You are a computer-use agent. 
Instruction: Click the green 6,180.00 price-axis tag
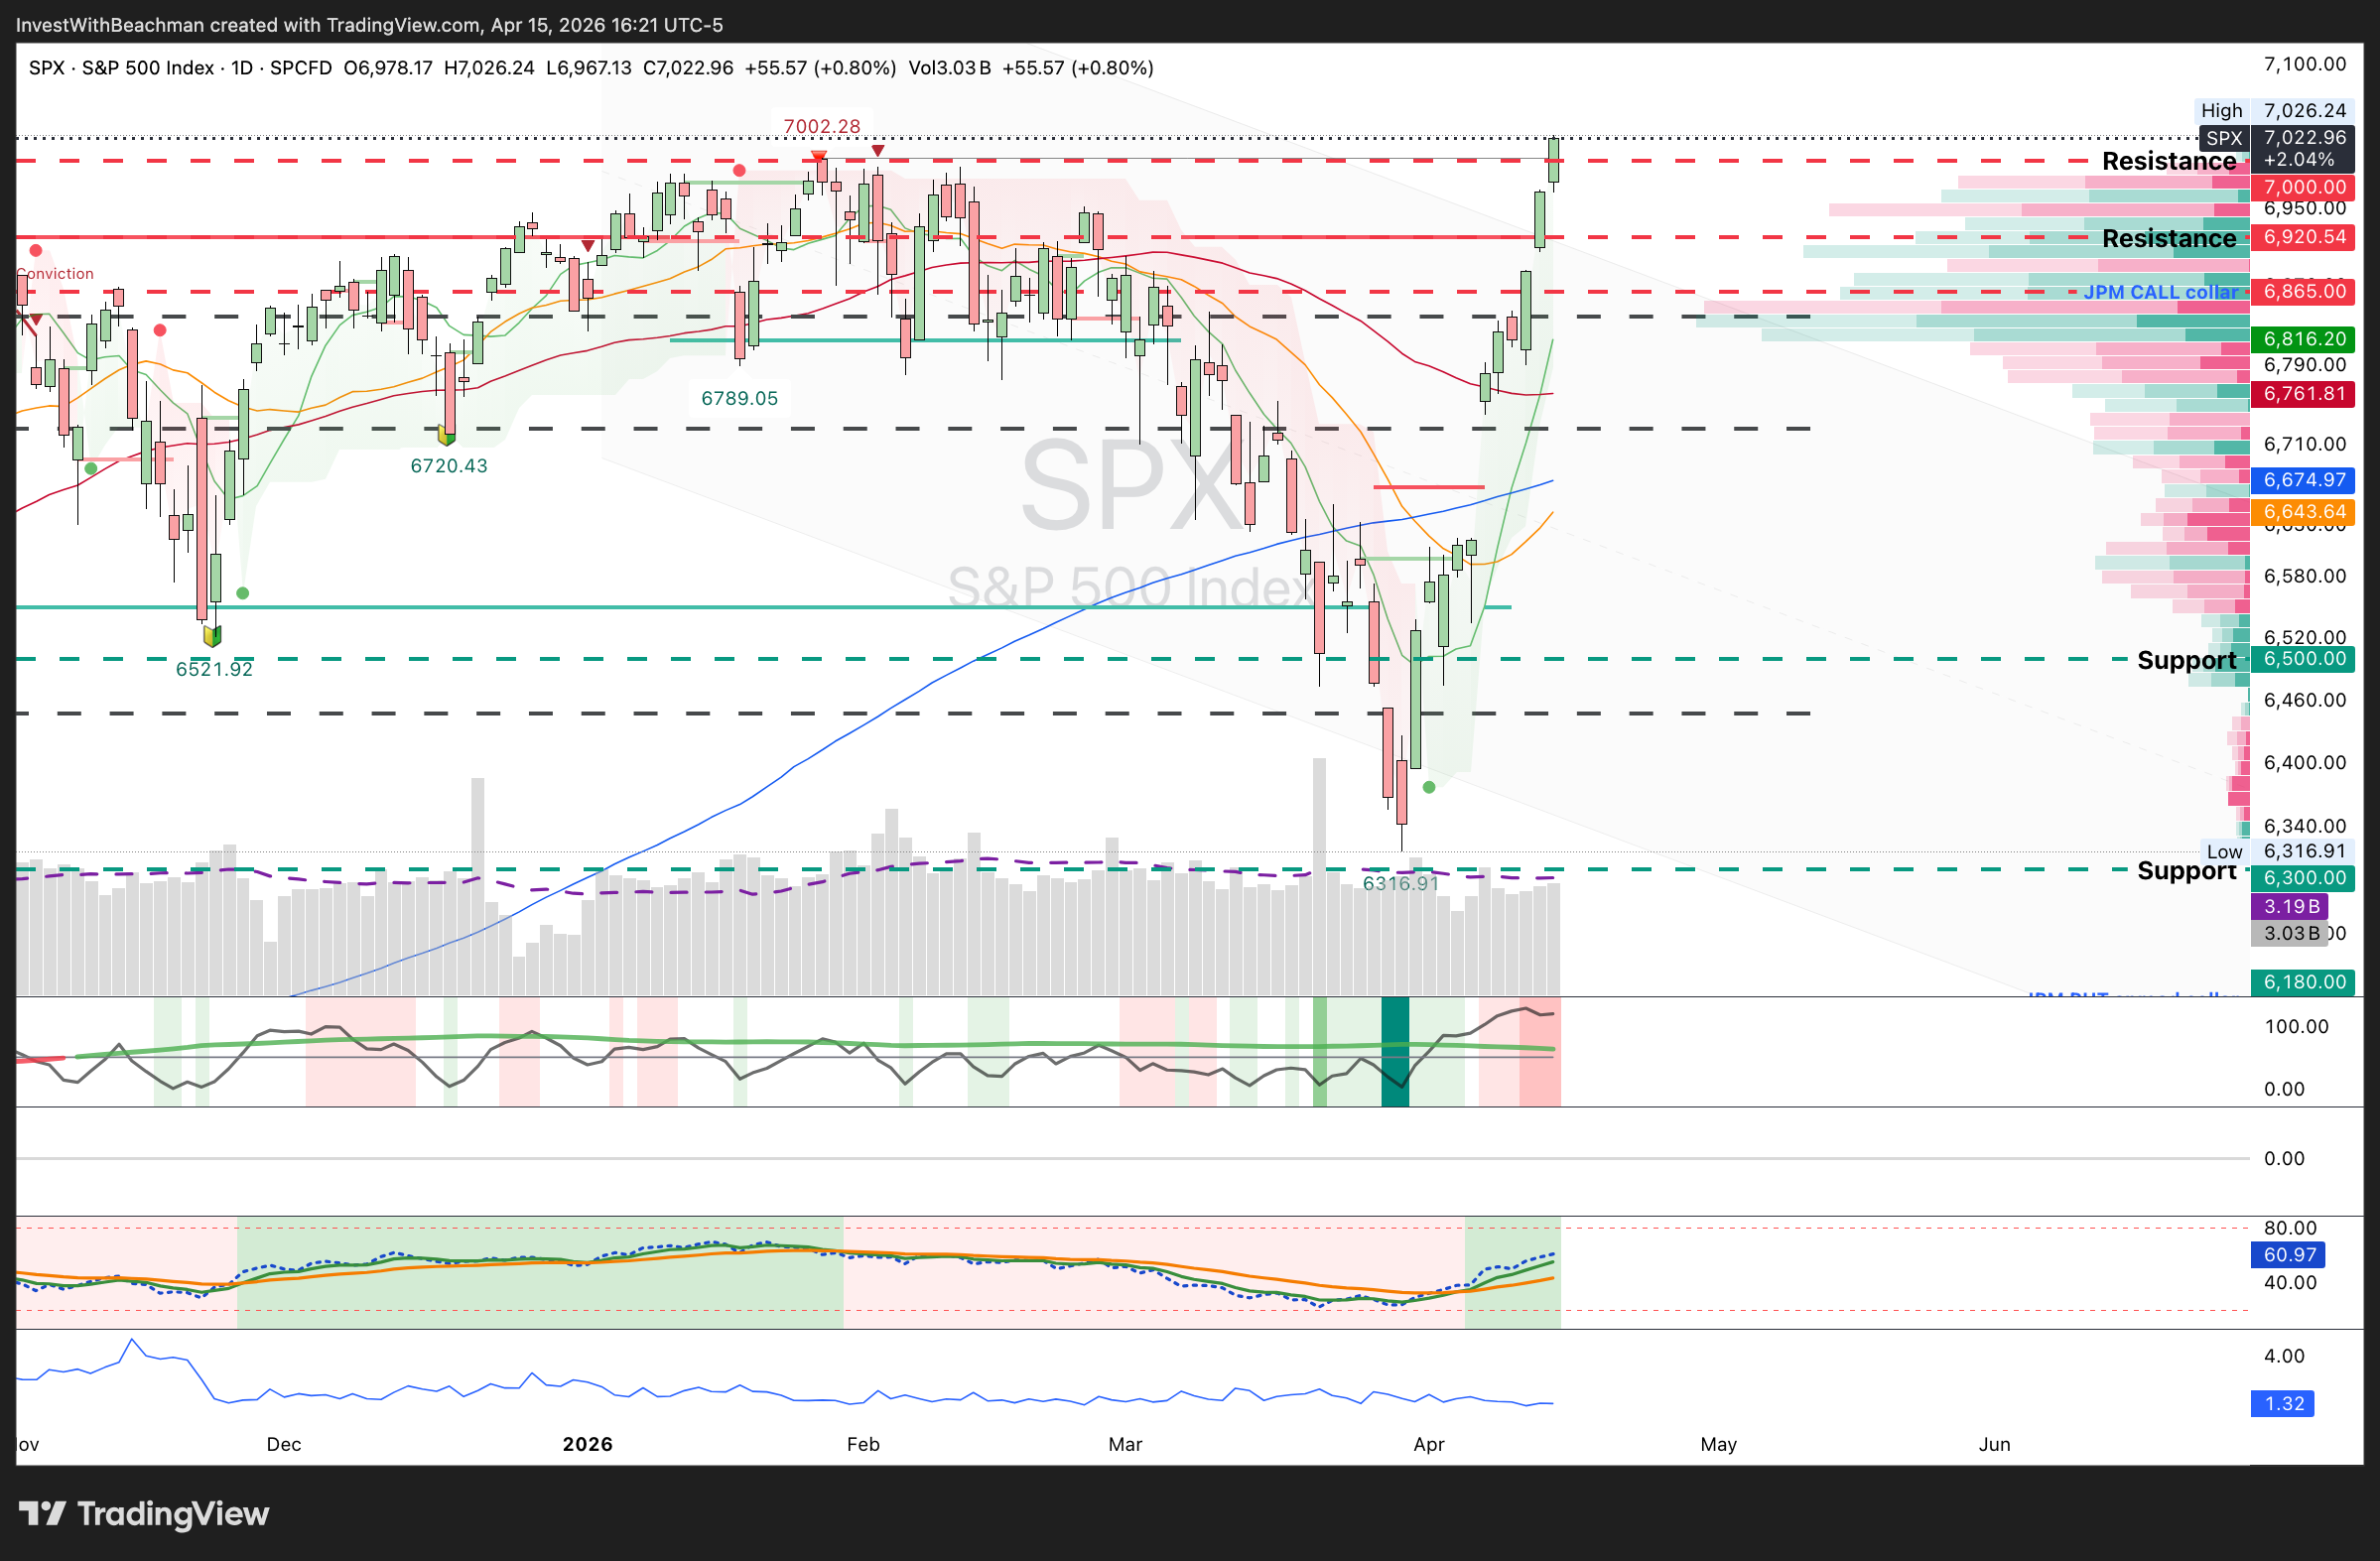2303,982
